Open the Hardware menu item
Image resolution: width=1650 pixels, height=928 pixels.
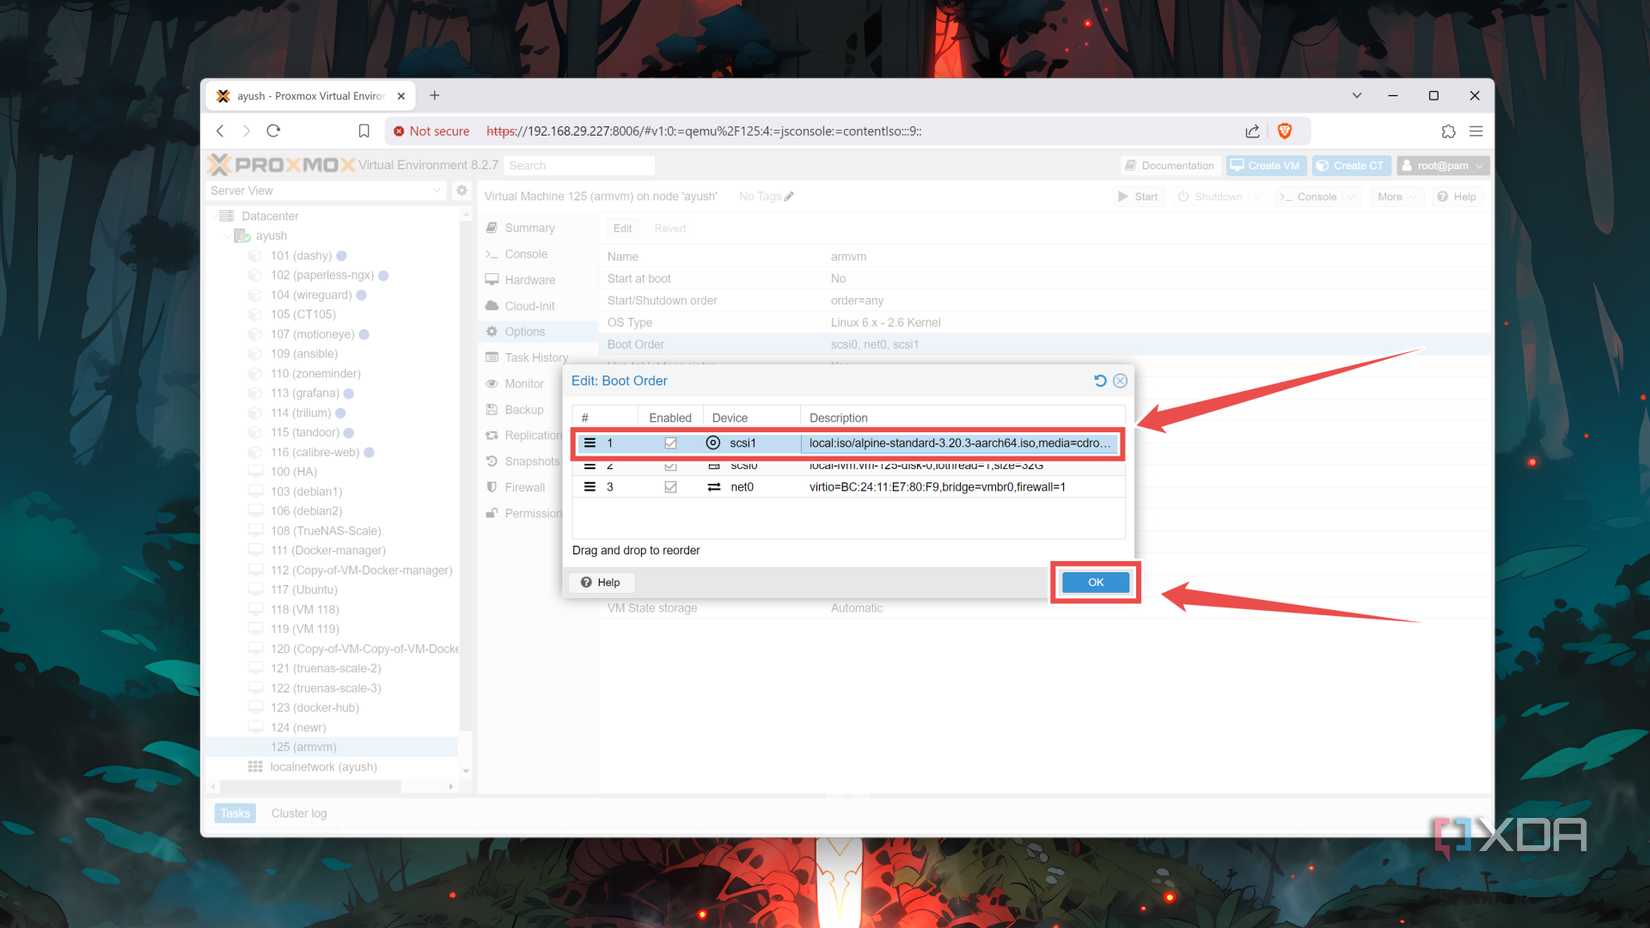(x=530, y=280)
